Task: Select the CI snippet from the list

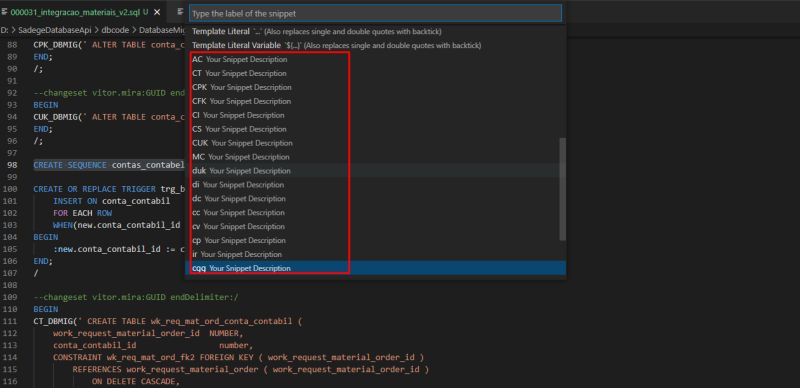Action: (x=376, y=115)
